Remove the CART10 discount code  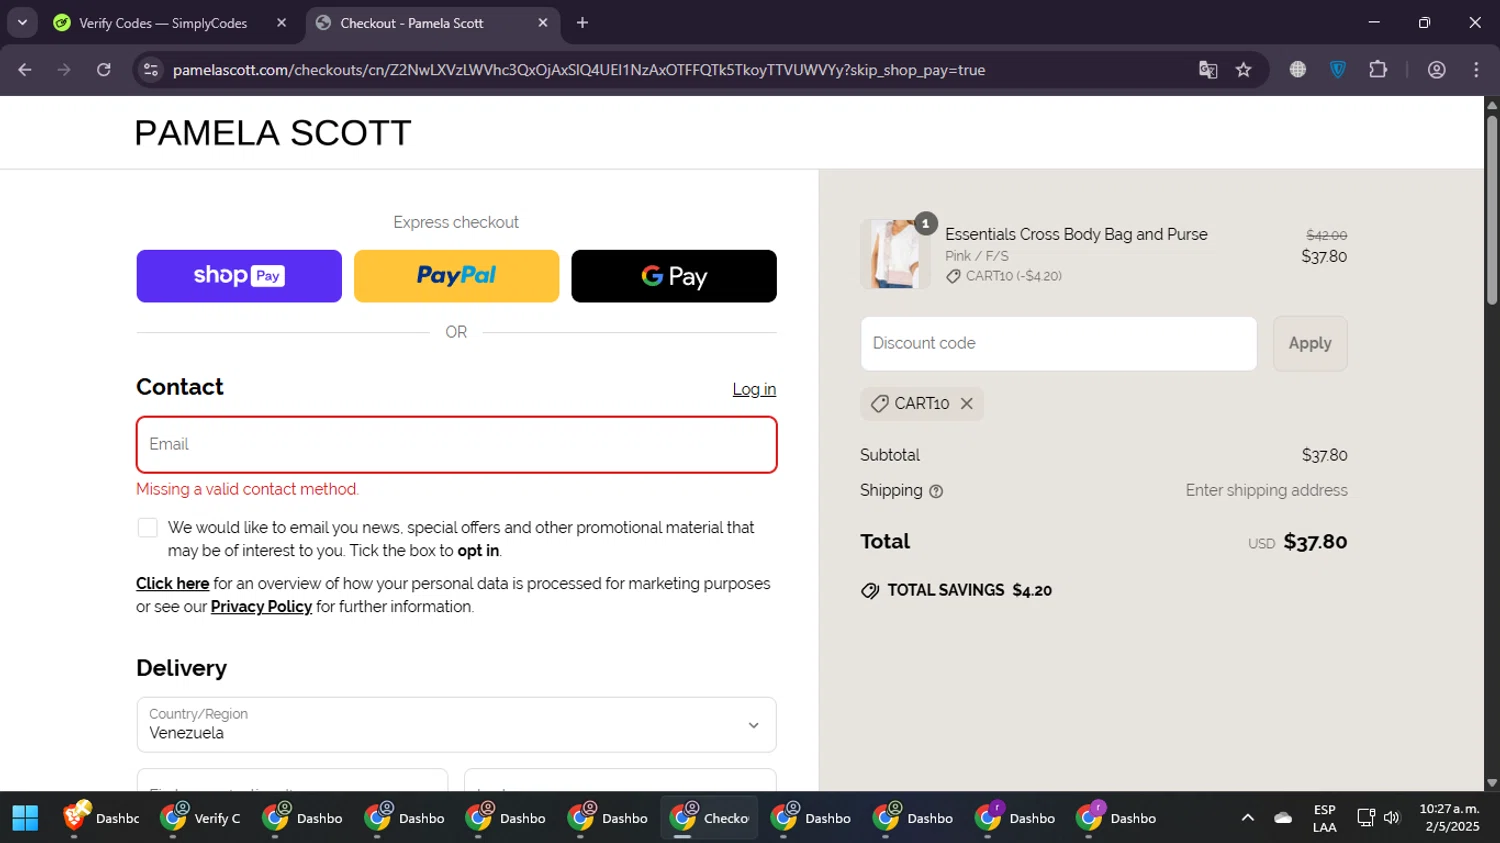click(967, 404)
